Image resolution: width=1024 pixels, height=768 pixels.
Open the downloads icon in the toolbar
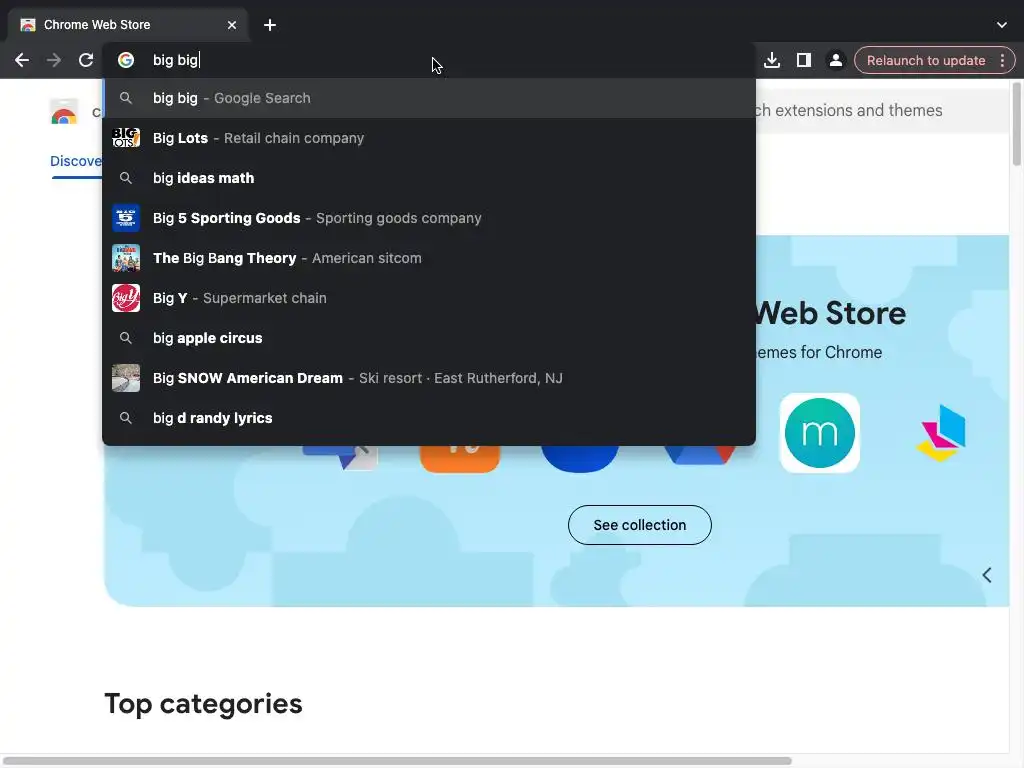coord(772,60)
